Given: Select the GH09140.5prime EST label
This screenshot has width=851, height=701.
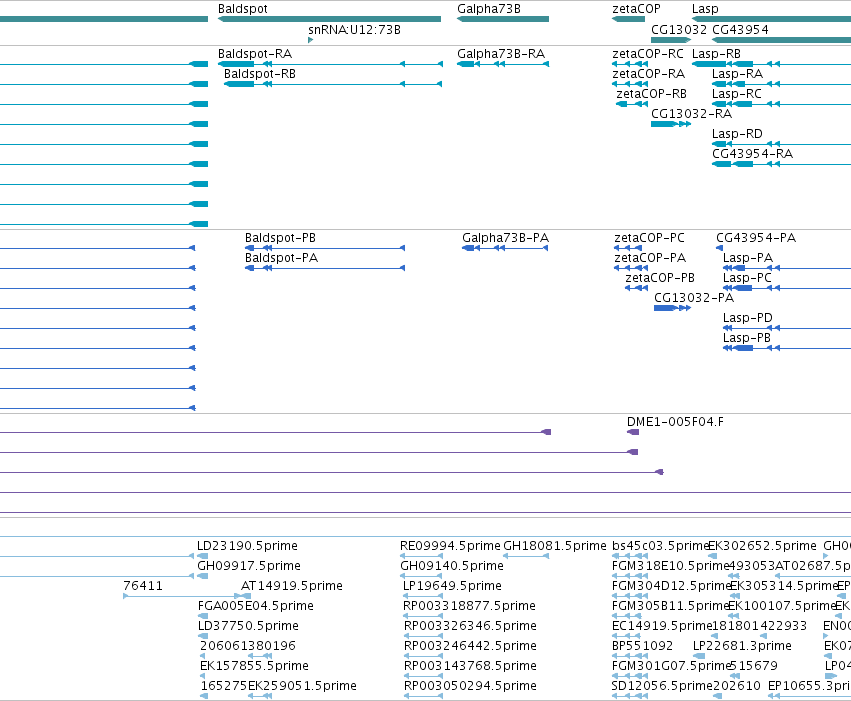Looking at the screenshot, I should [x=452, y=566].
